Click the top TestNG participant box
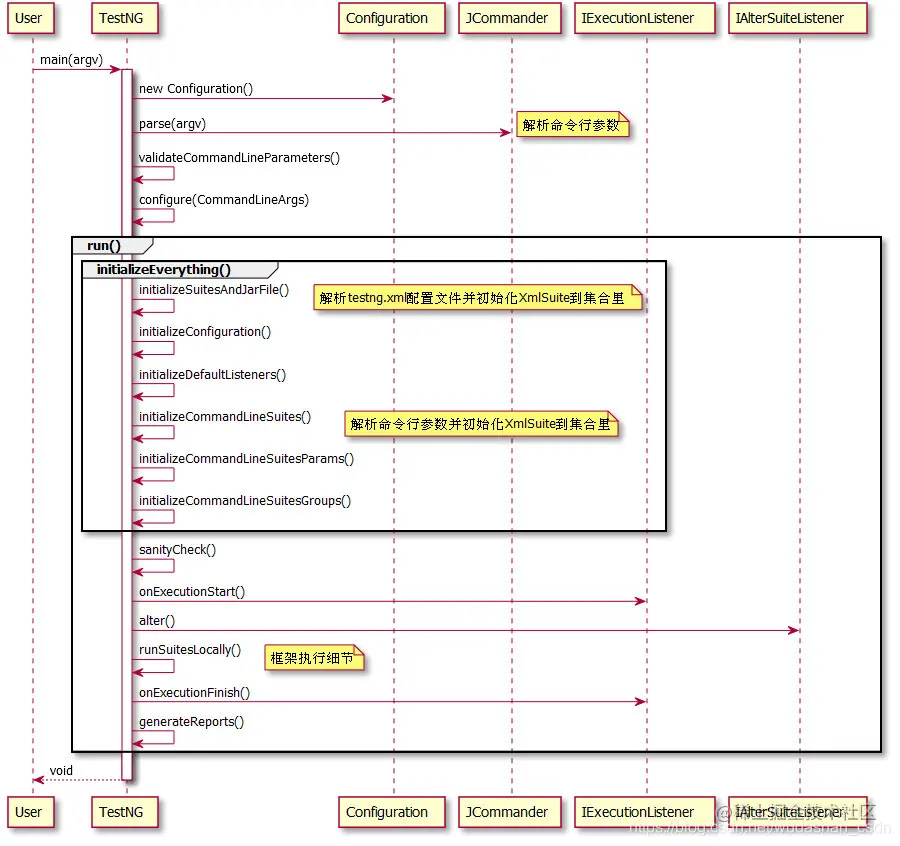The height and width of the screenshot is (846, 900). 125,18
